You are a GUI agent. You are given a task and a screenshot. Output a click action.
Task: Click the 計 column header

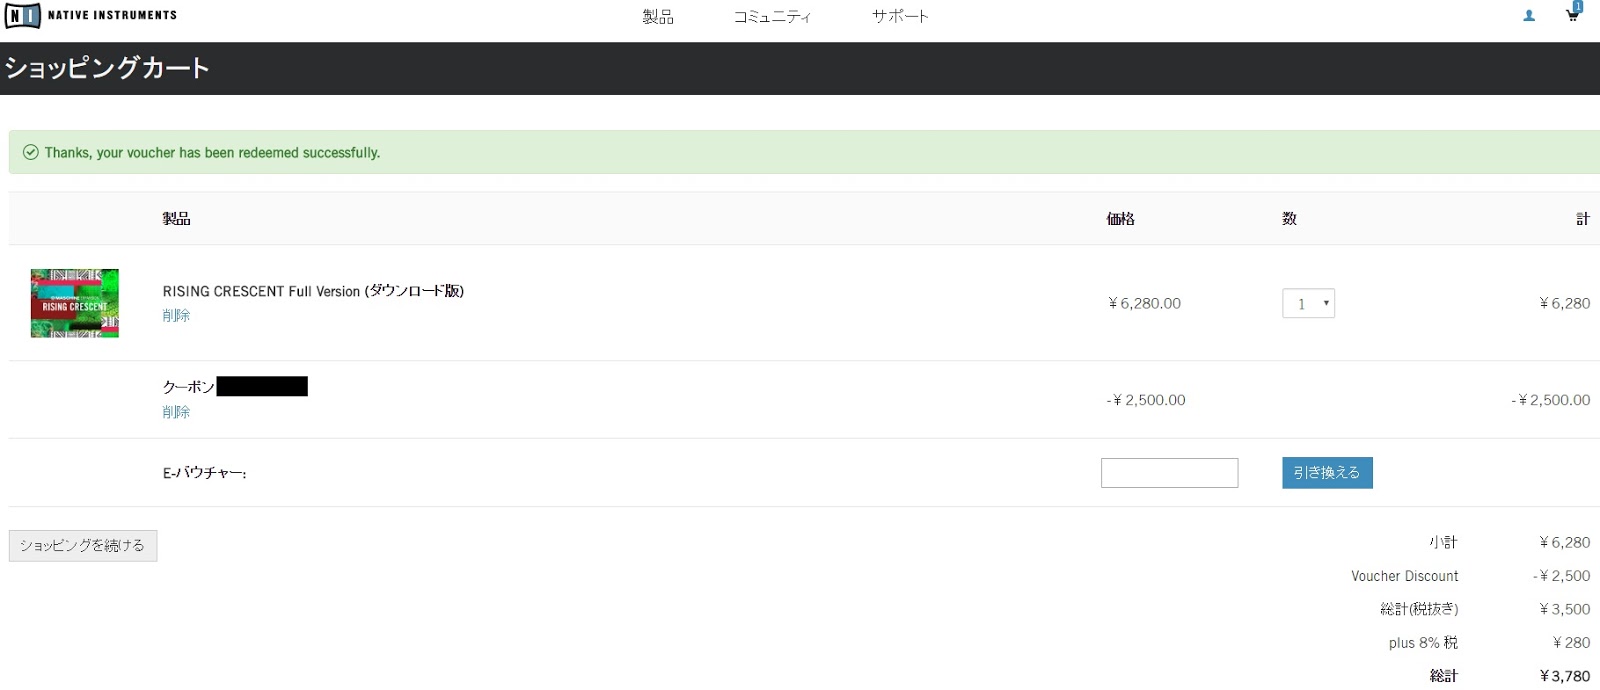click(x=1583, y=219)
